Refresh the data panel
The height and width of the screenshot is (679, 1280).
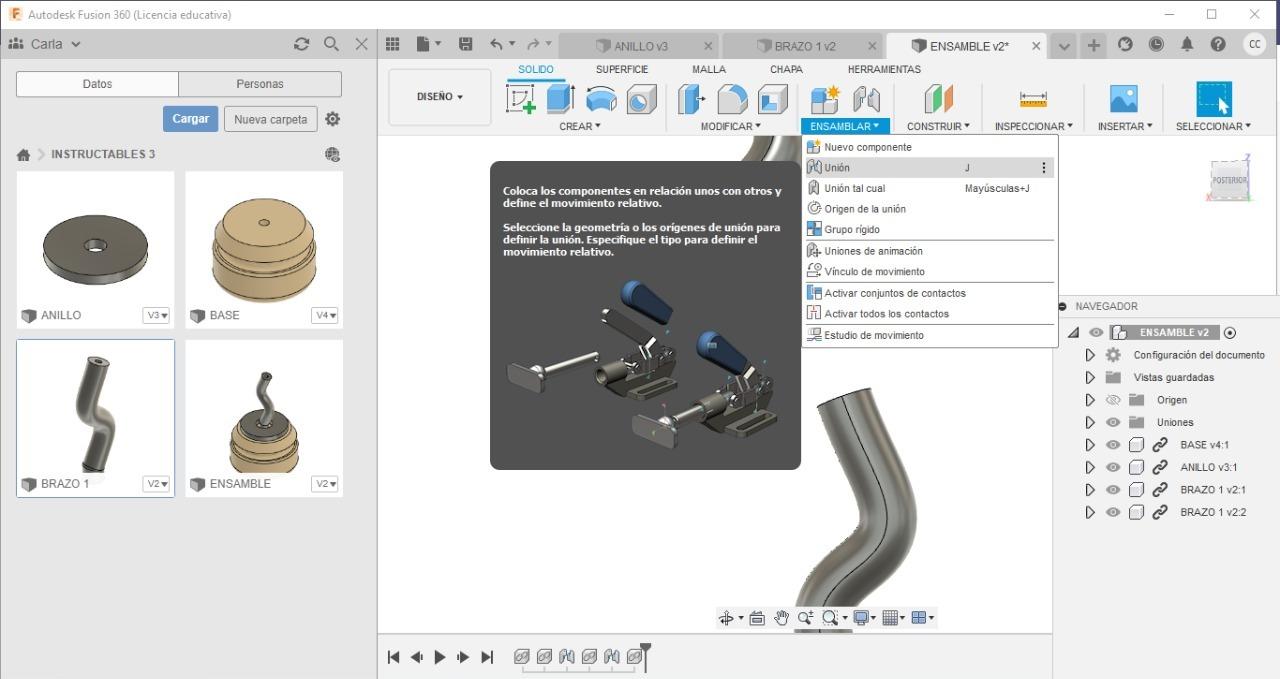tap(301, 44)
